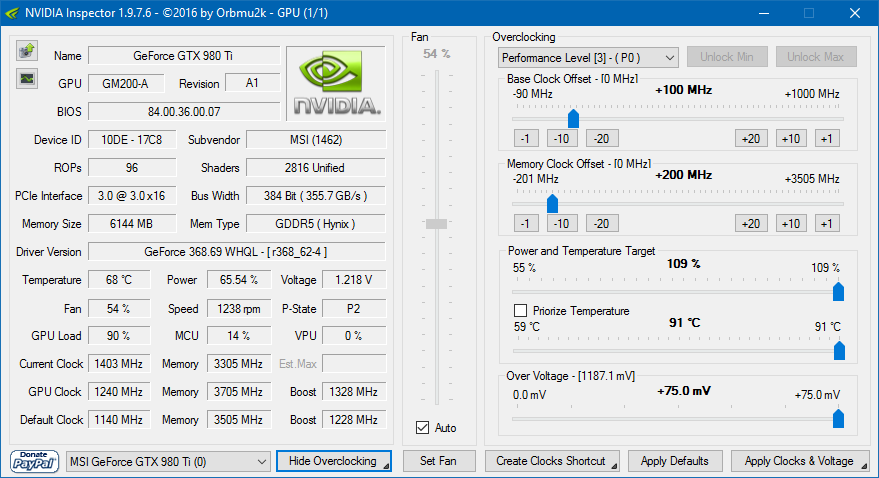Click the Memory Clock Offset +10 button
Viewport: 879px width, 478px height.
coord(792,224)
